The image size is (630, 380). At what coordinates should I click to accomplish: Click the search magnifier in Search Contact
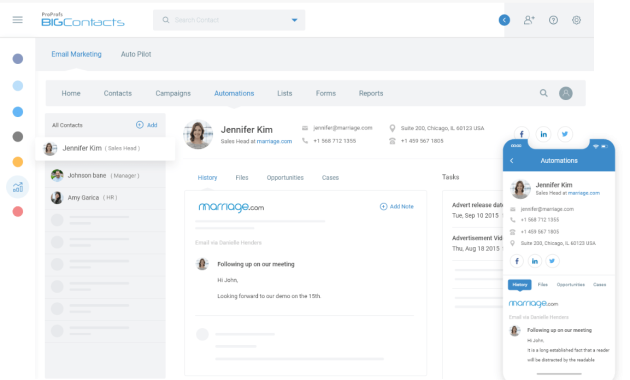pos(166,20)
